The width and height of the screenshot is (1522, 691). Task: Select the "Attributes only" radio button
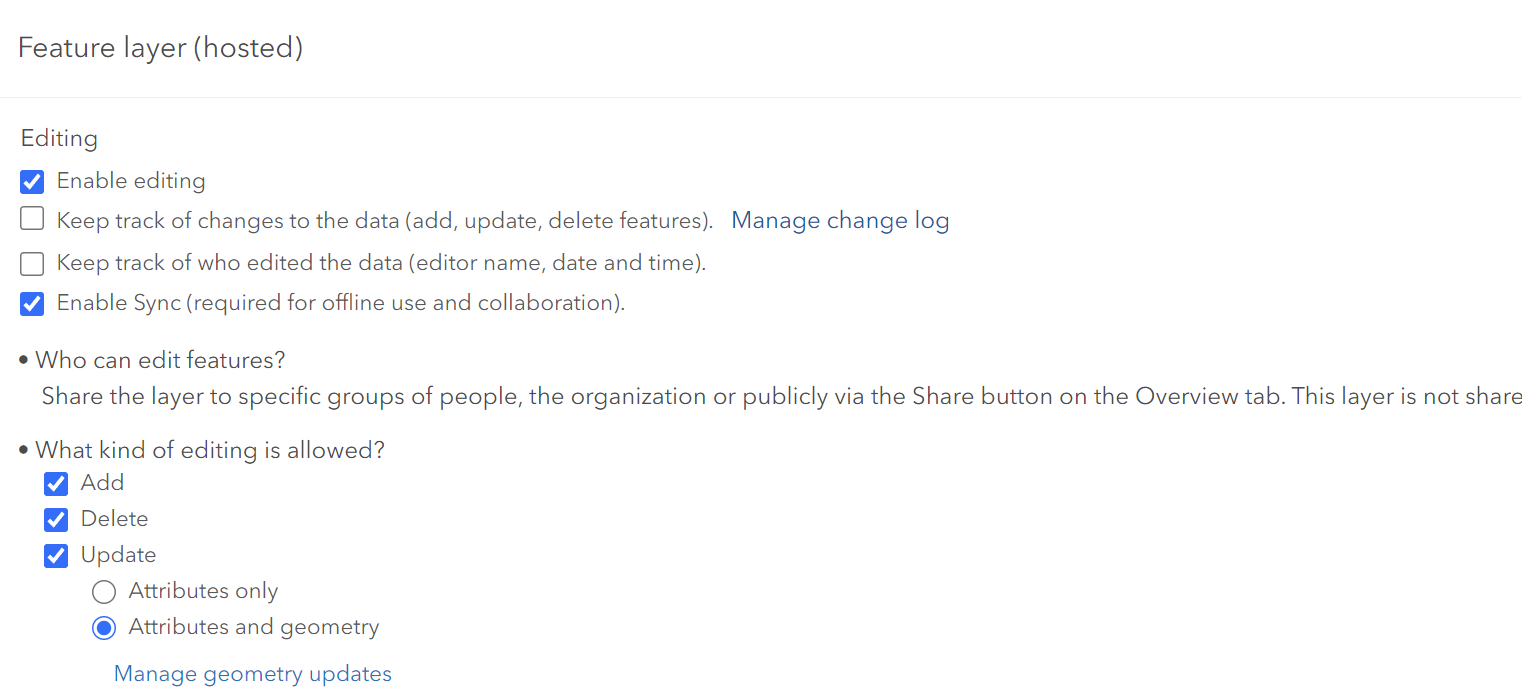tap(104, 591)
